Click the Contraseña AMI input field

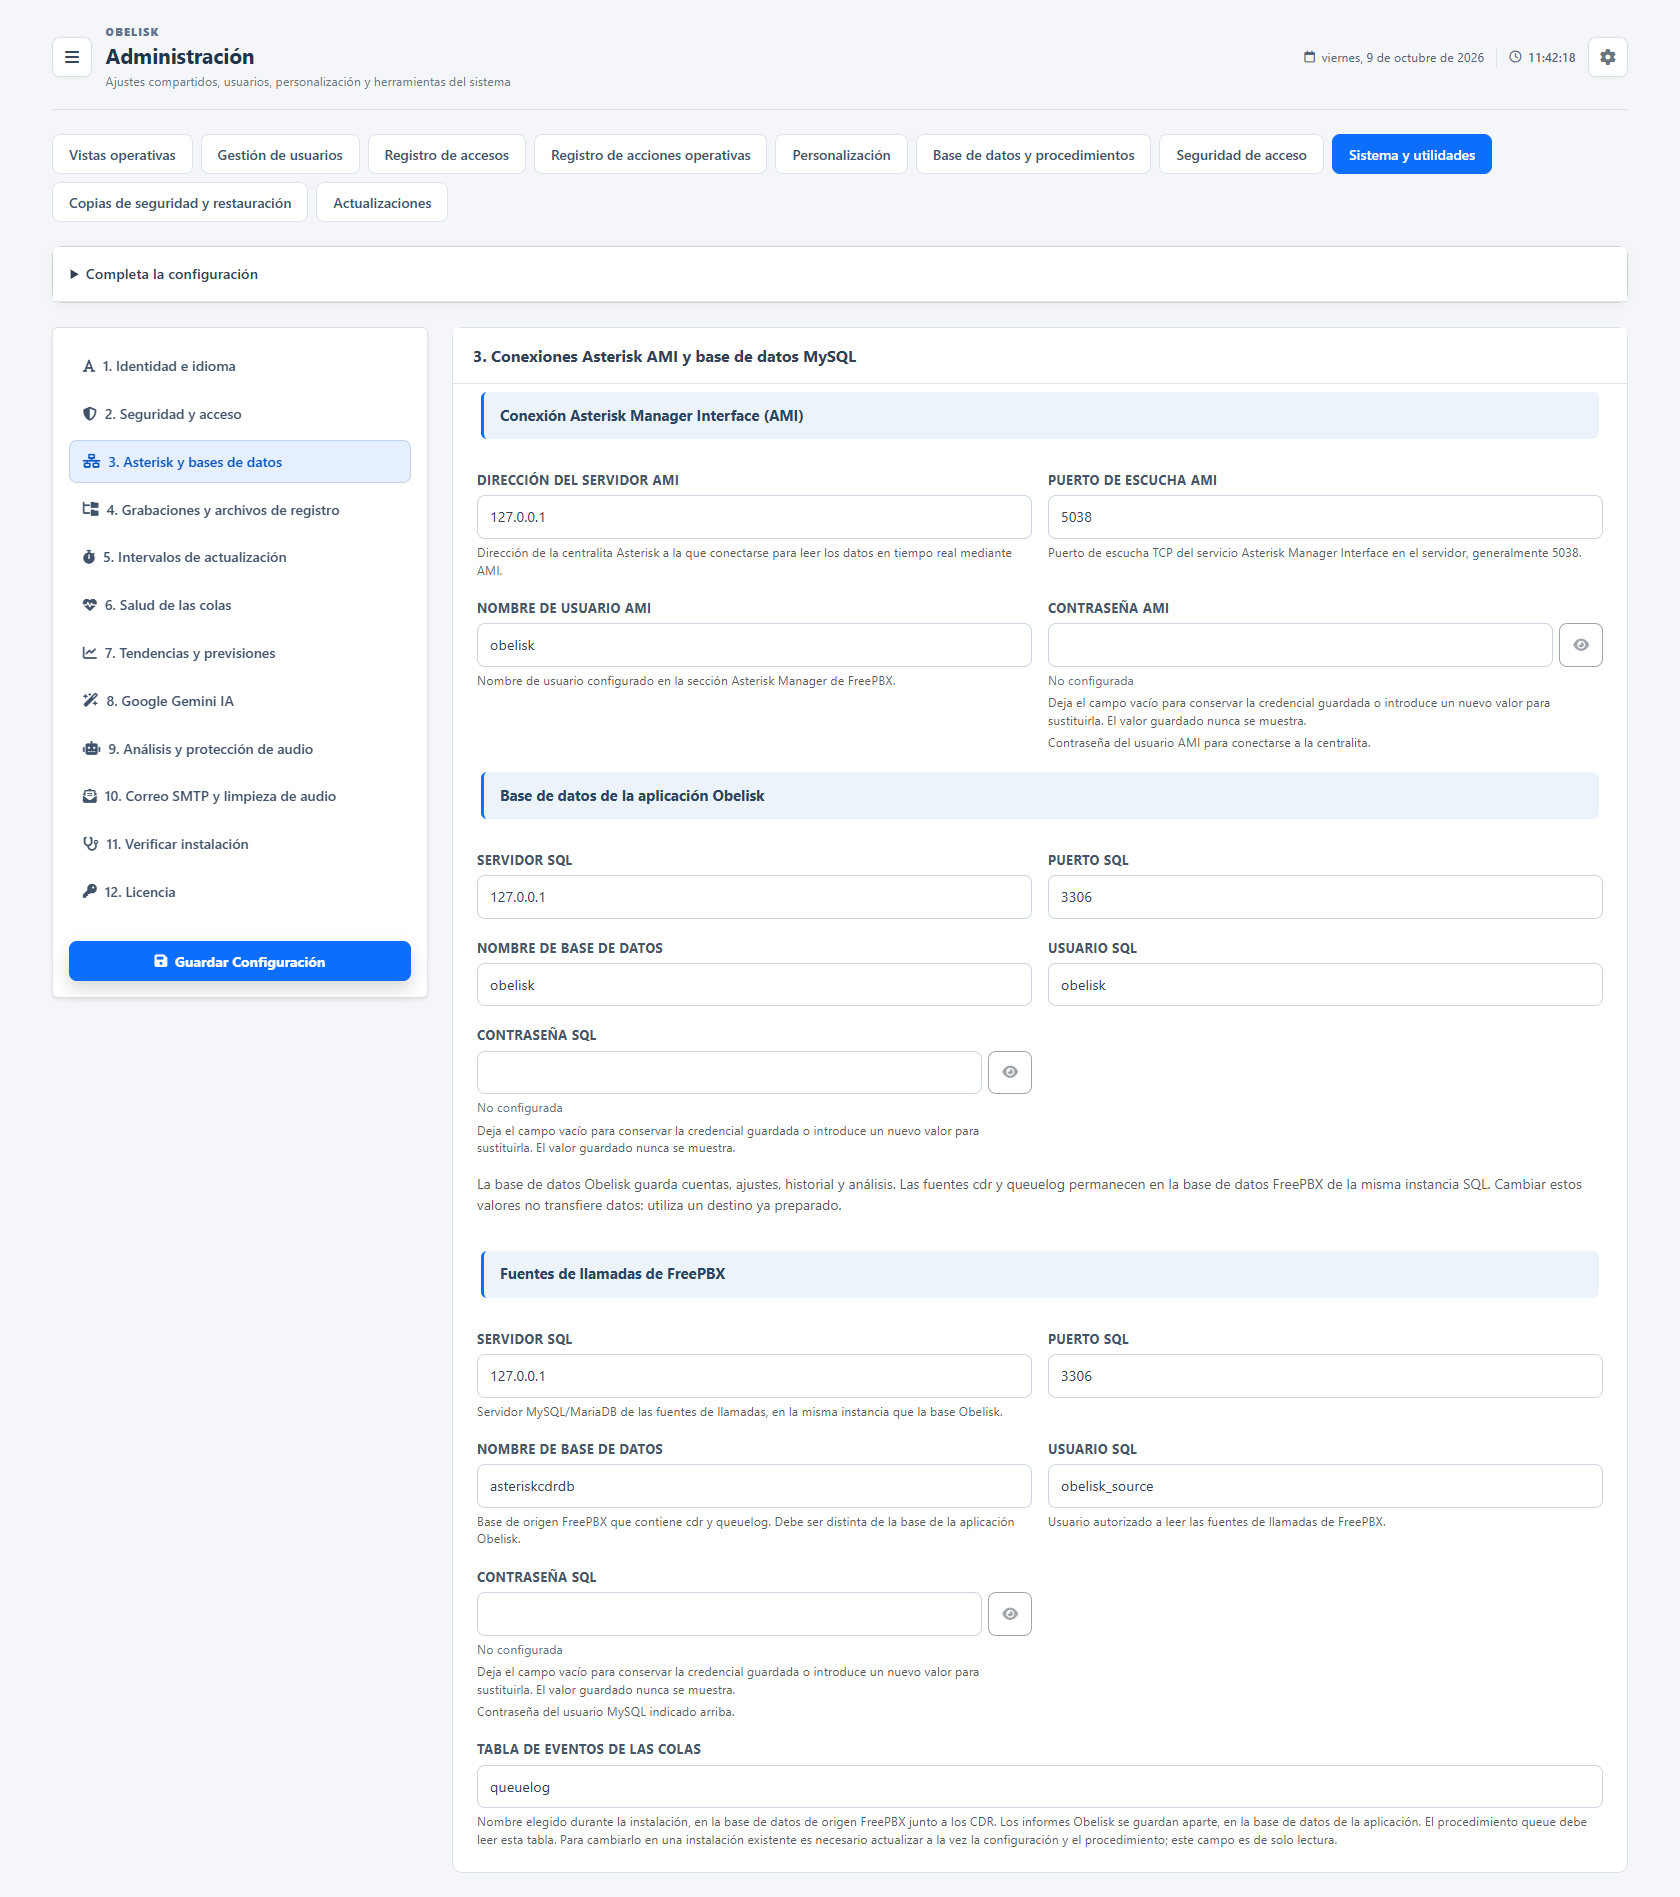[1300, 645]
